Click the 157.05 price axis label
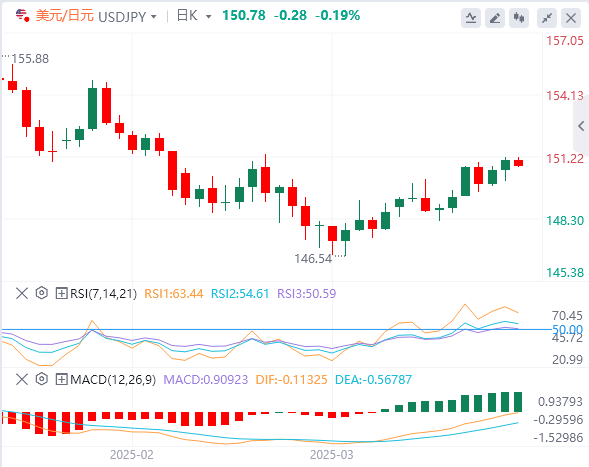The width and height of the screenshot is (589, 467). click(565, 41)
